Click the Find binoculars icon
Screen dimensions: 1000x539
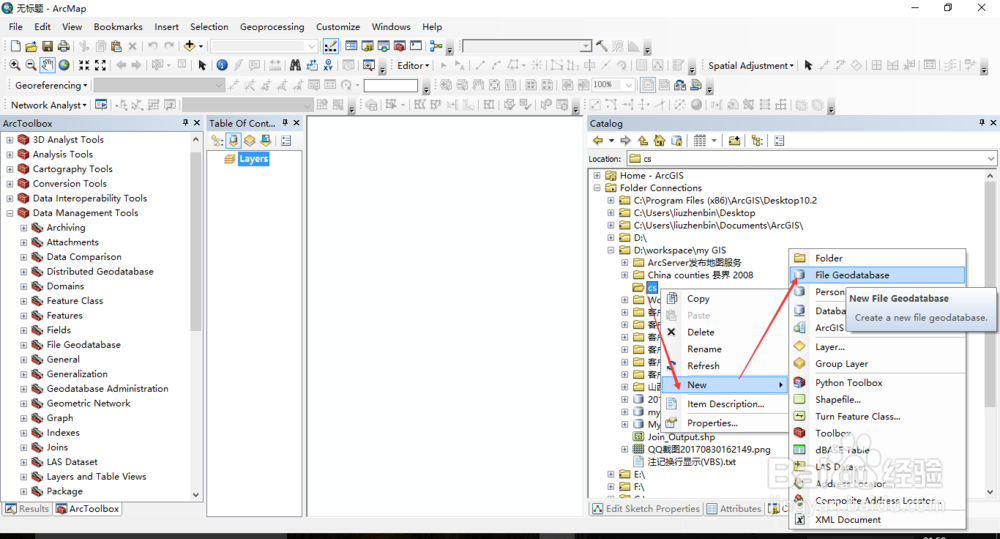coord(295,65)
